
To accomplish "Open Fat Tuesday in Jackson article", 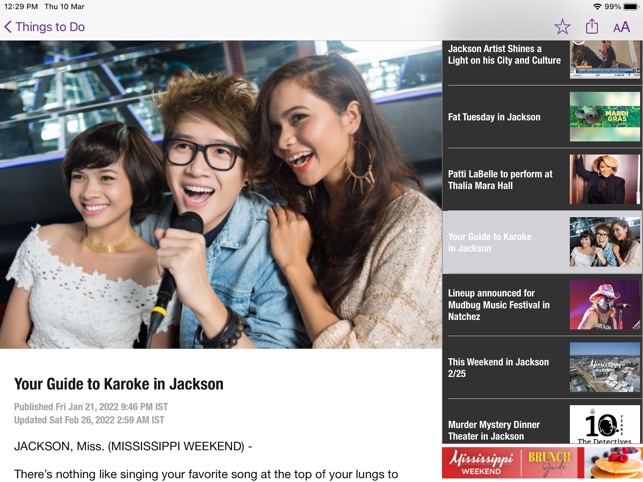I will (542, 117).
